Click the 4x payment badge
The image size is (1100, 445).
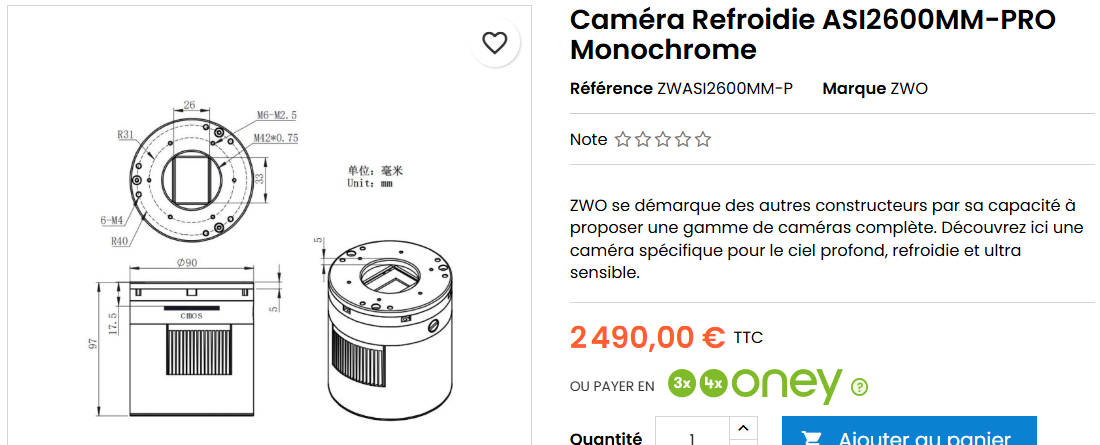tap(713, 384)
